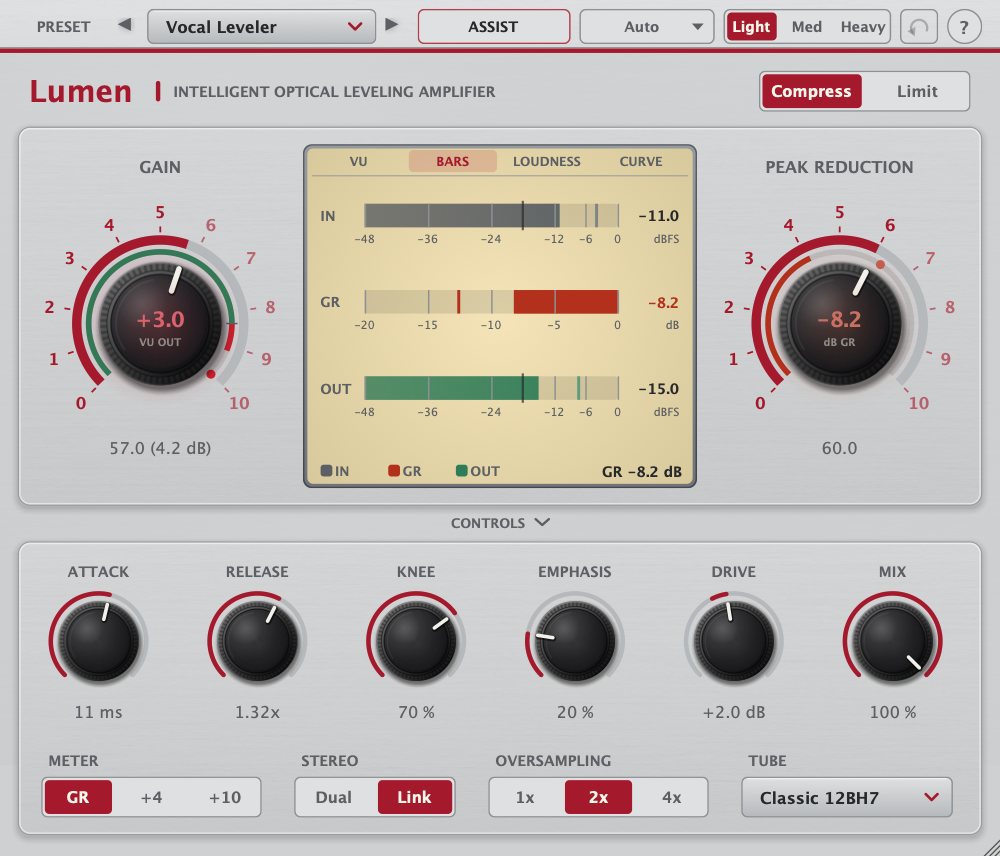Click the DRIVE knob
1000x856 pixels.
[733, 640]
